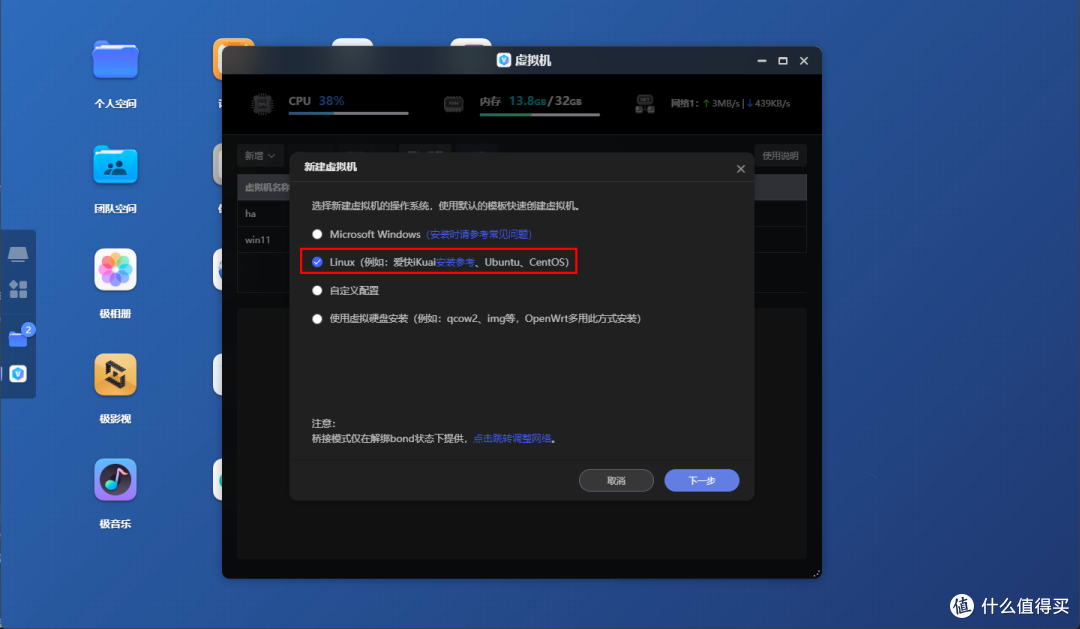Screen dimensions: 1080x629
Task: Select the 自定义配置 option
Action: (x=317, y=290)
